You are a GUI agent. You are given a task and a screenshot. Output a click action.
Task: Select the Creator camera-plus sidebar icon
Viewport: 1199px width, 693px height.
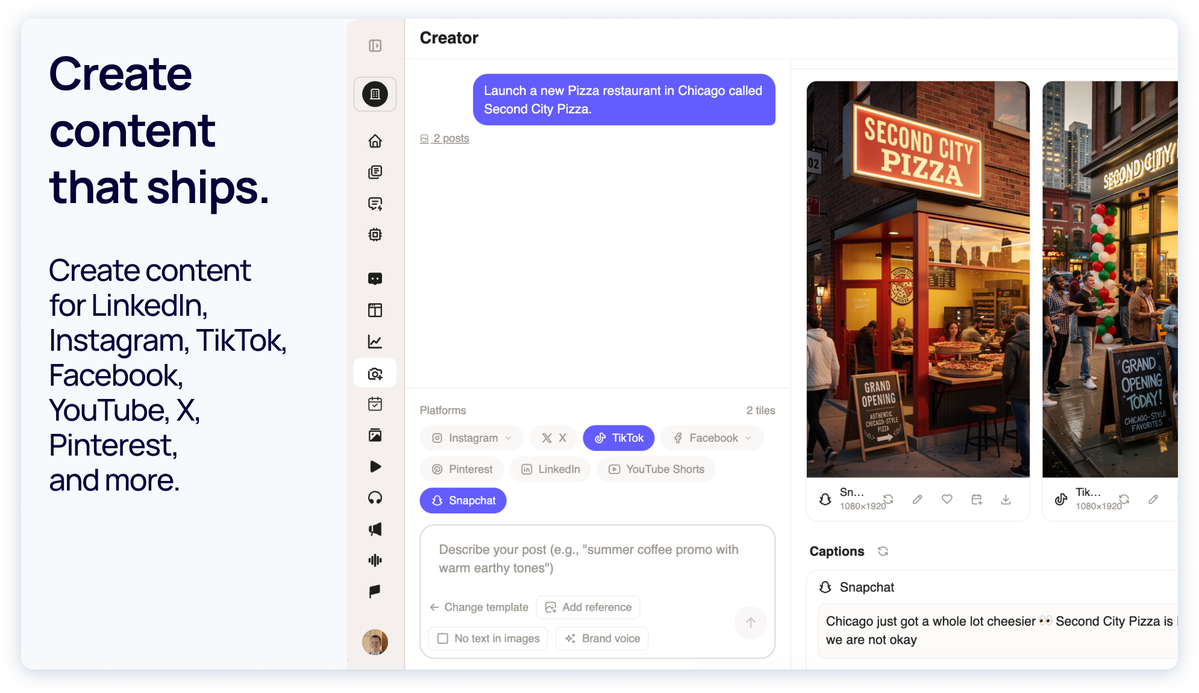375,373
